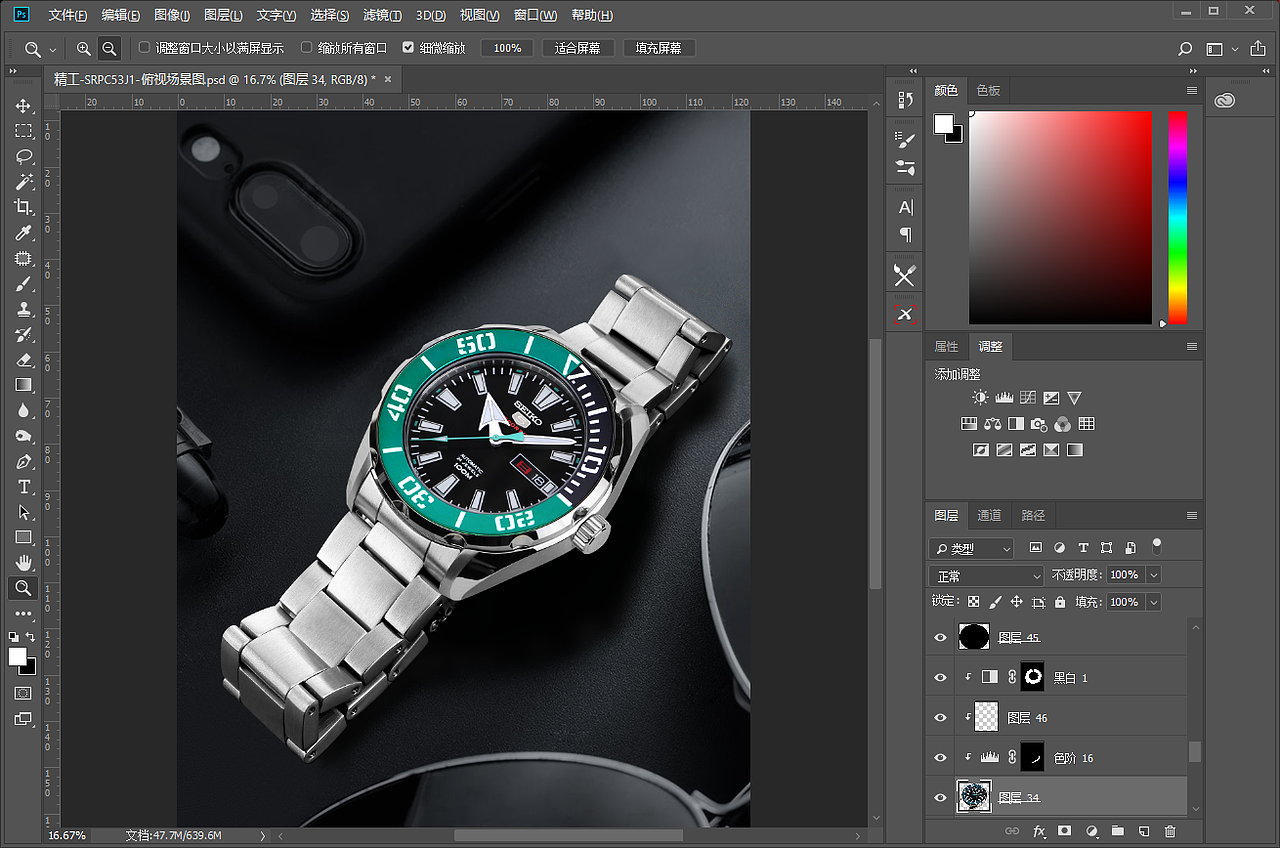Open the 文件(F) menu
This screenshot has height=848, width=1280.
pyautogui.click(x=68, y=15)
